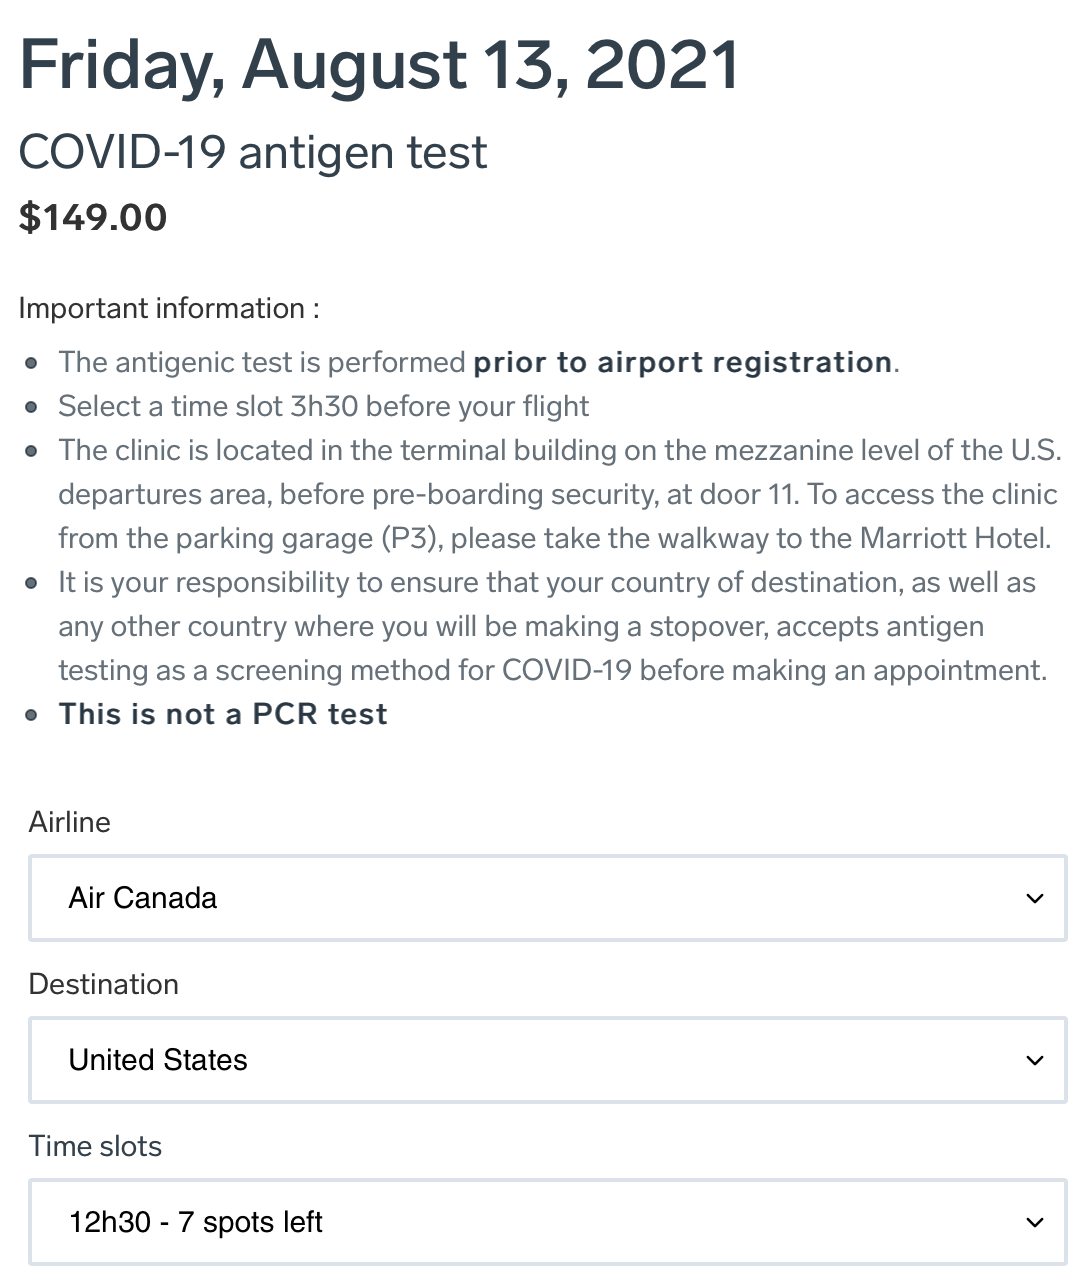Click the COVID-19 antigen test title

point(252,153)
